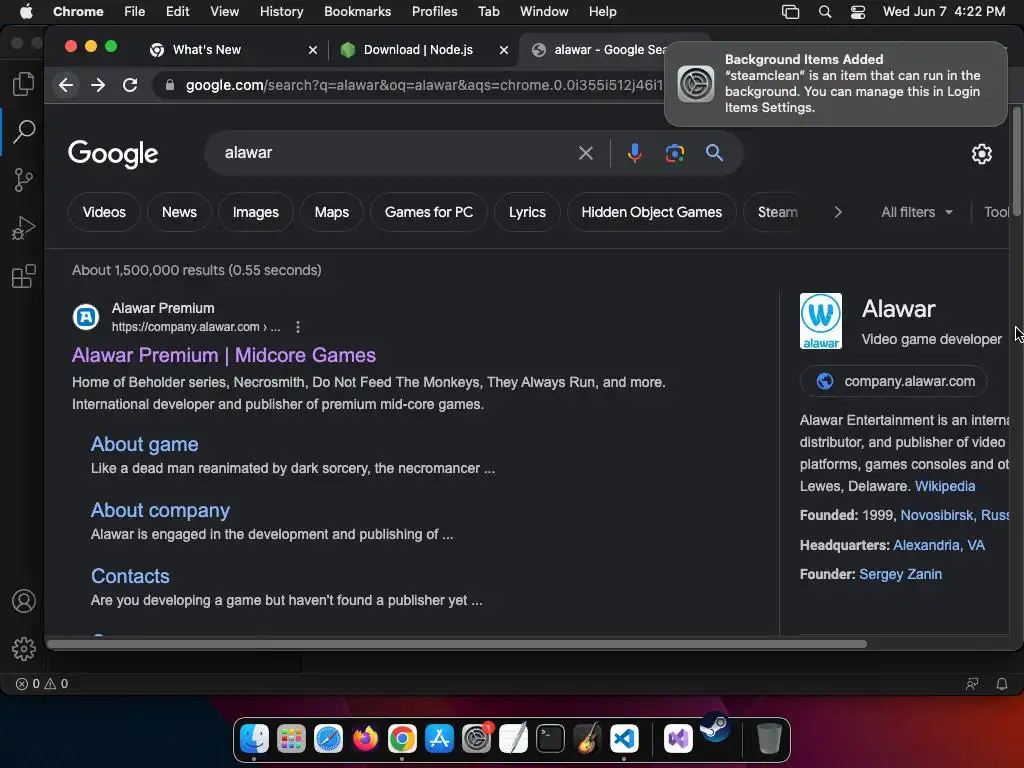Open the History menu
Viewport: 1024px width, 768px height.
coord(281,12)
